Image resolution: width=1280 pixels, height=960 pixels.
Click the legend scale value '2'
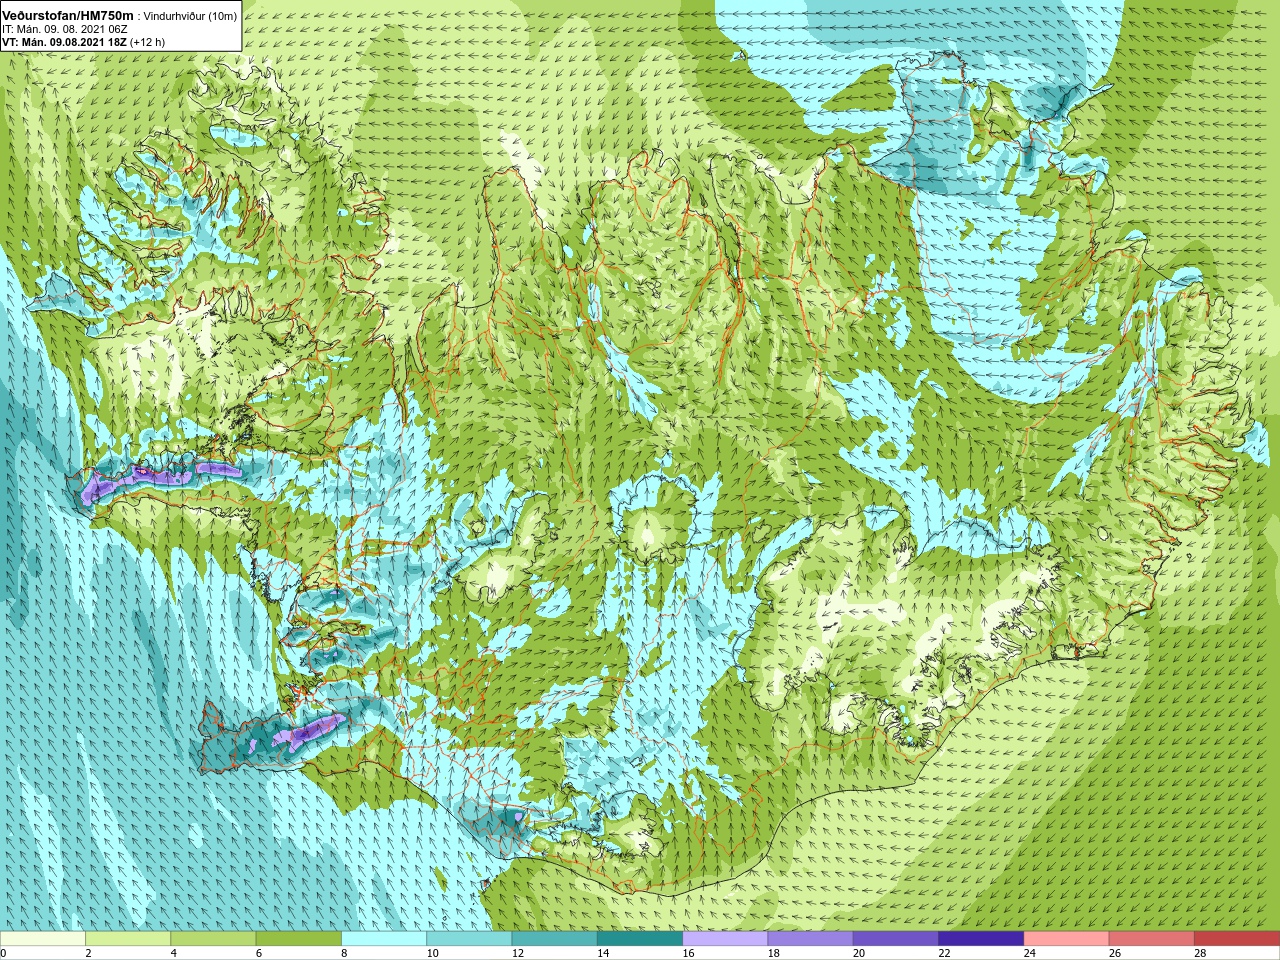pos(88,953)
